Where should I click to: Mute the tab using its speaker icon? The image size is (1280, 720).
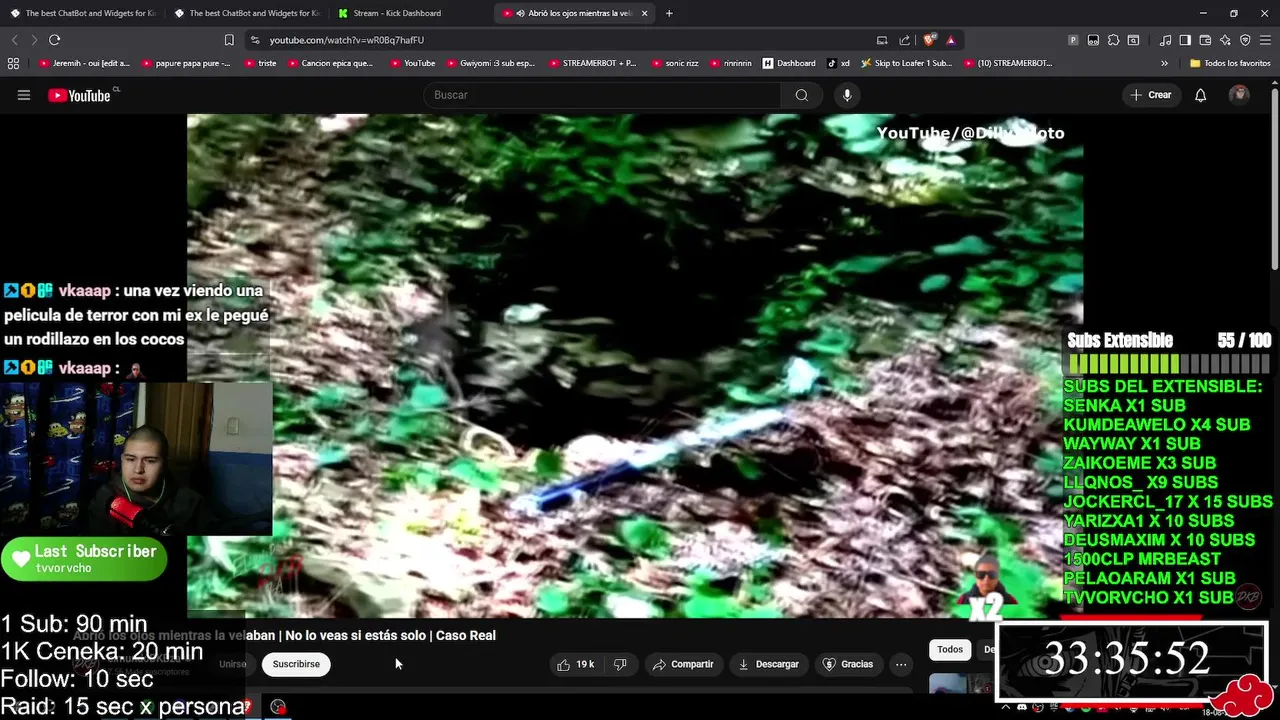(x=521, y=13)
